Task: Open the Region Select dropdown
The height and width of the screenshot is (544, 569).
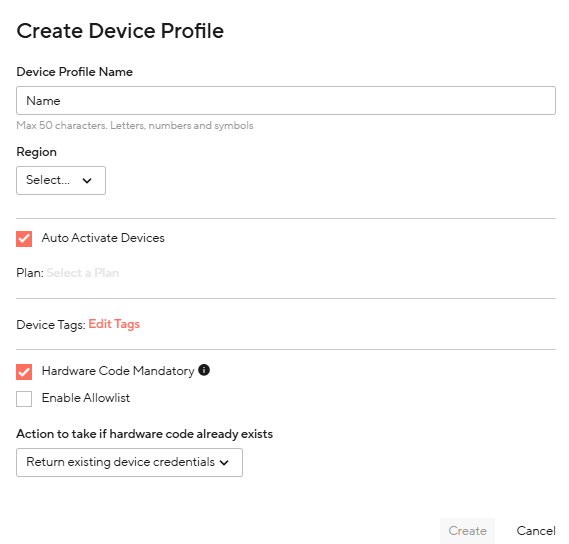Action: click(x=61, y=180)
